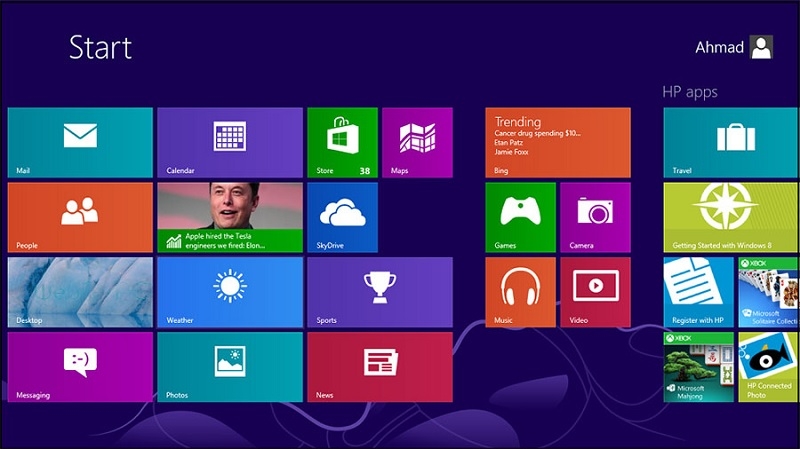
Task: Open the People tile
Action: [80, 217]
